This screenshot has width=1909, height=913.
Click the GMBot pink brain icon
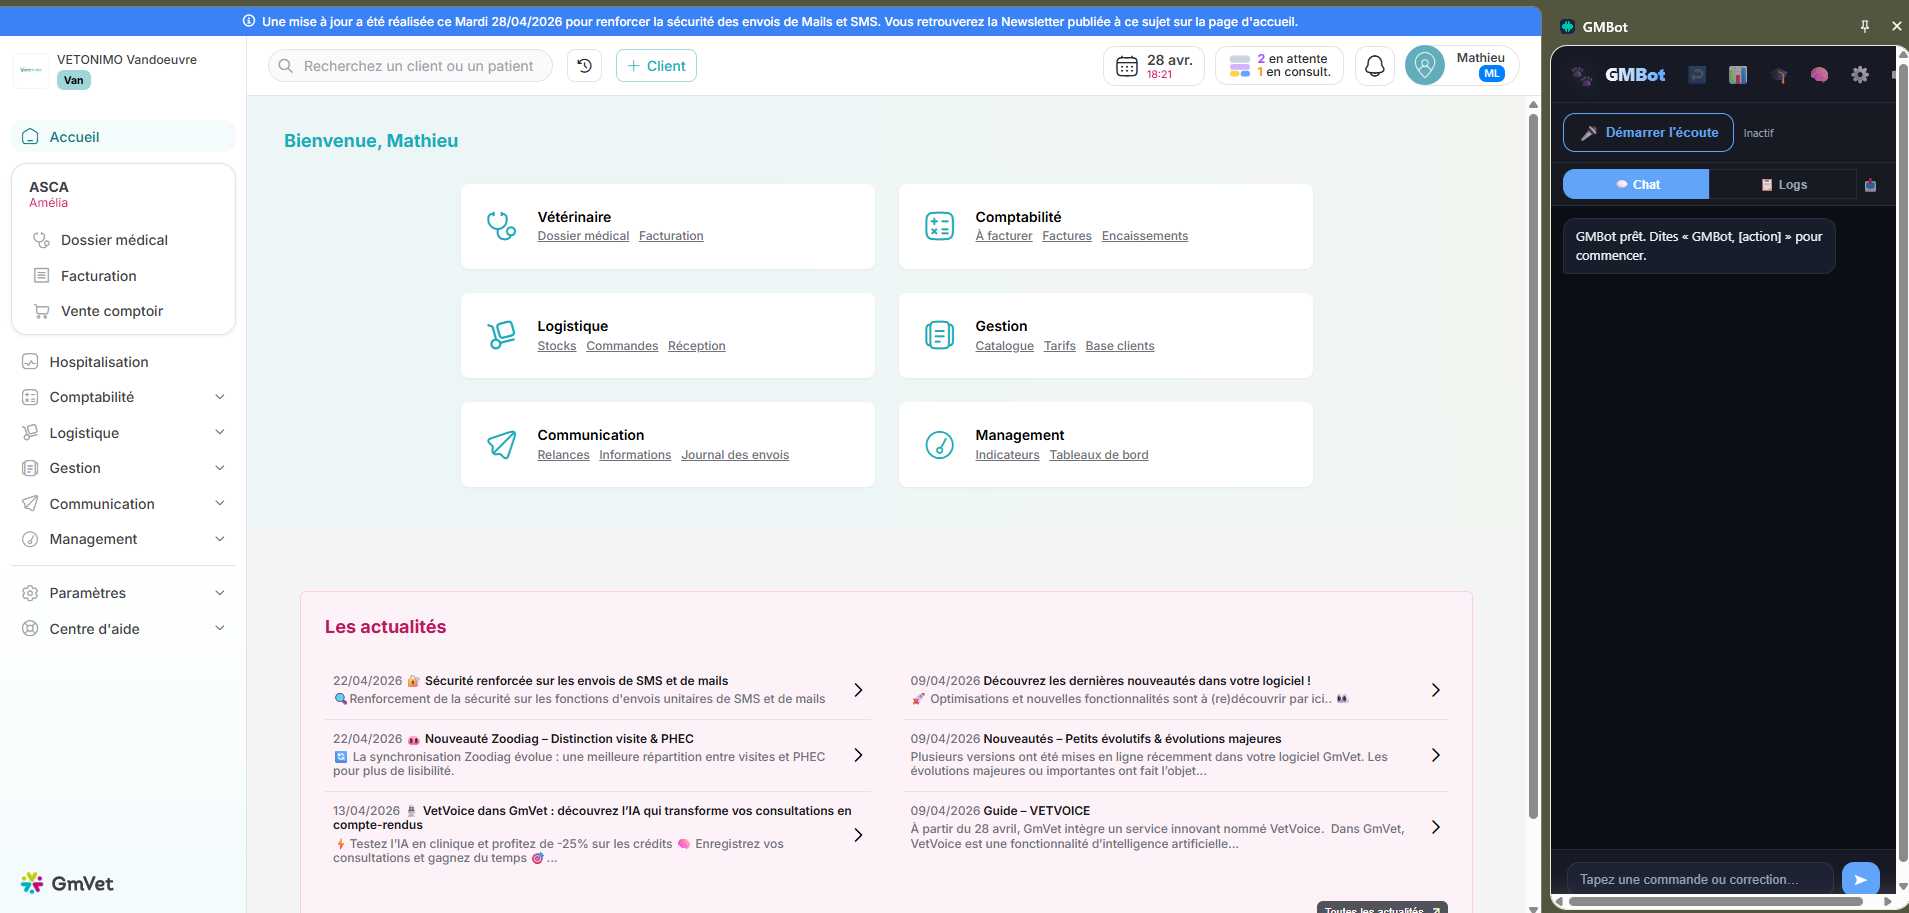pyautogui.click(x=1819, y=75)
